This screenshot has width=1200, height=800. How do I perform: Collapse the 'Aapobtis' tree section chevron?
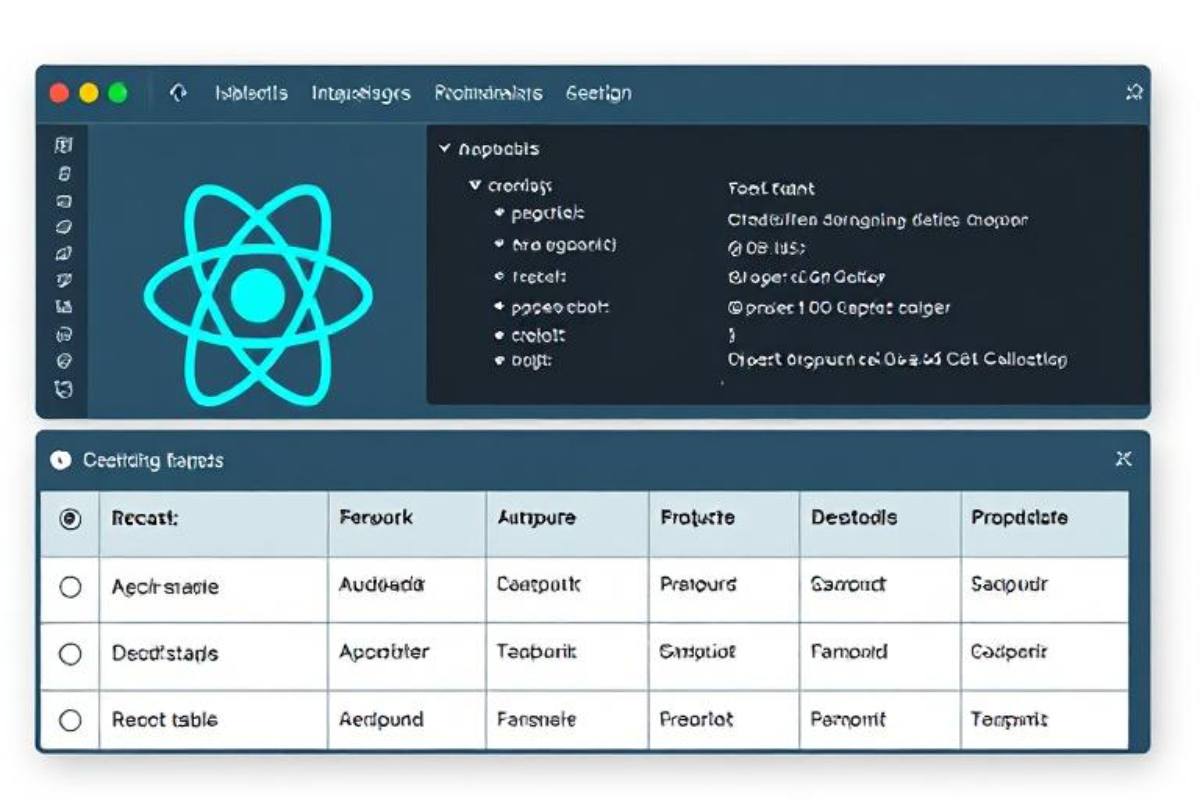coord(445,149)
